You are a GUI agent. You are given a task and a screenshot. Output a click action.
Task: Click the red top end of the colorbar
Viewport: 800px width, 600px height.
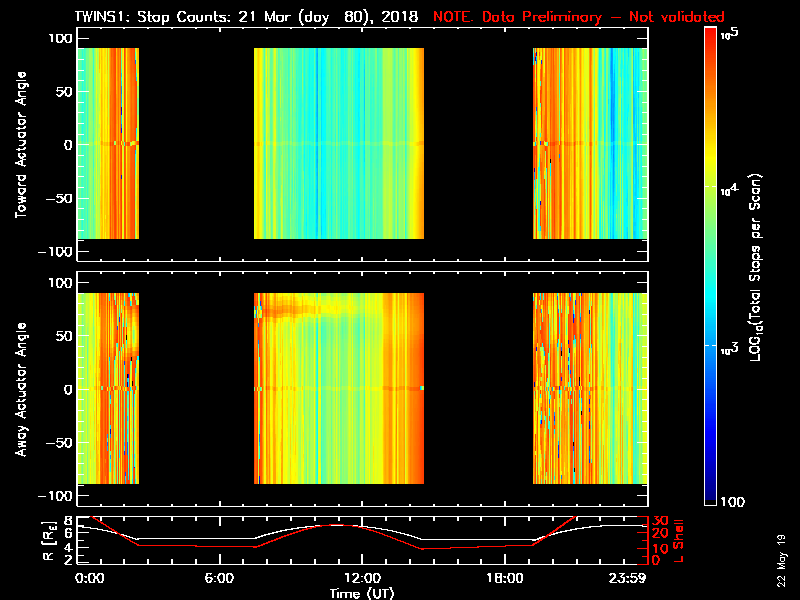point(710,34)
